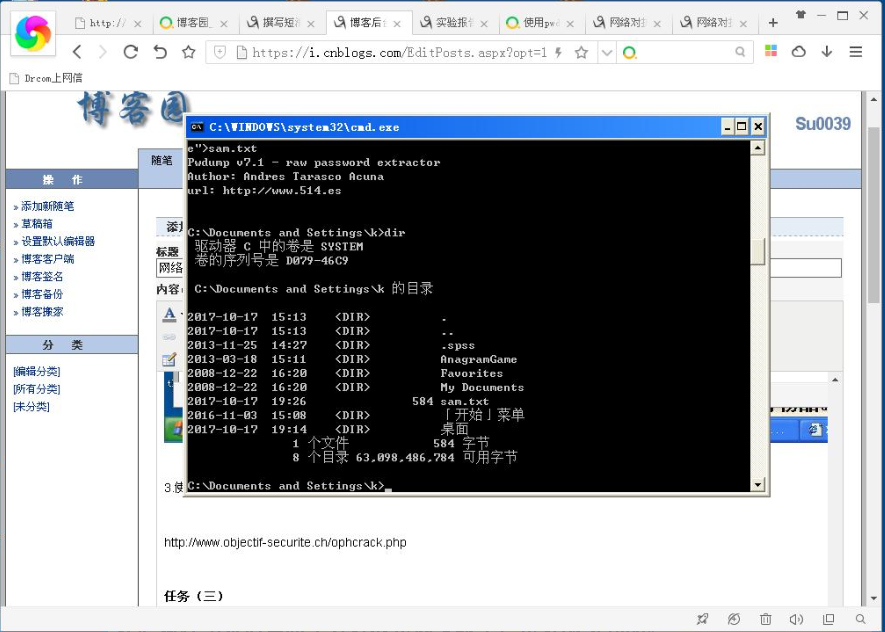This screenshot has height=632, width=885.
Task: Open 设置默认编辑器 link
Action: (58, 242)
